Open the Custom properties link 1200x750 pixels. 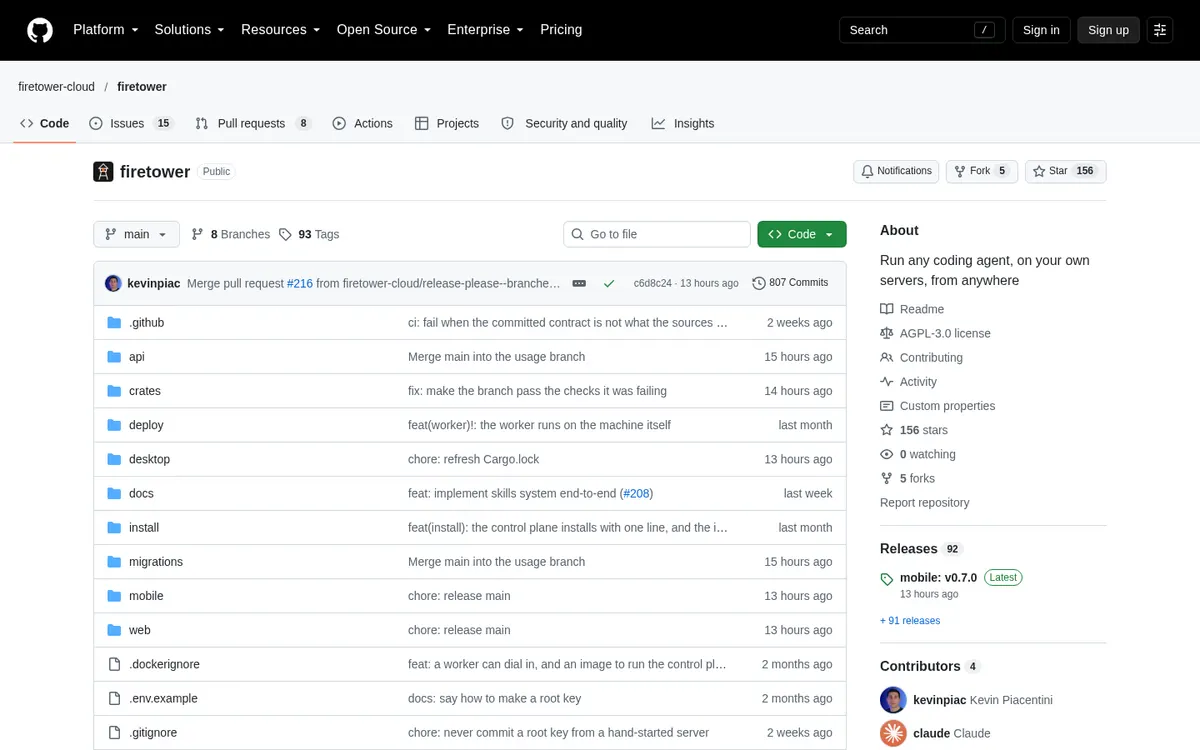coord(937,406)
